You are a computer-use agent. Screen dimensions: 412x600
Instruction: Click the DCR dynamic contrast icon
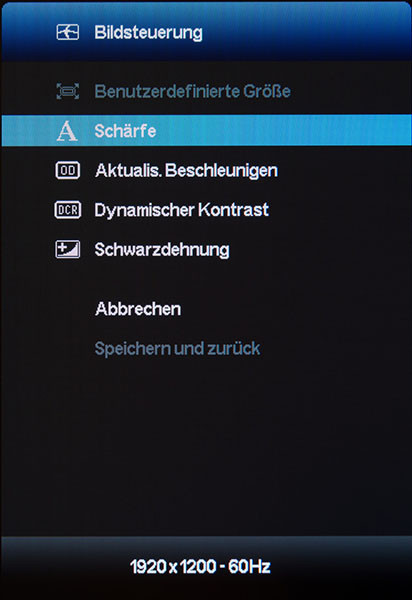[x=68, y=210]
